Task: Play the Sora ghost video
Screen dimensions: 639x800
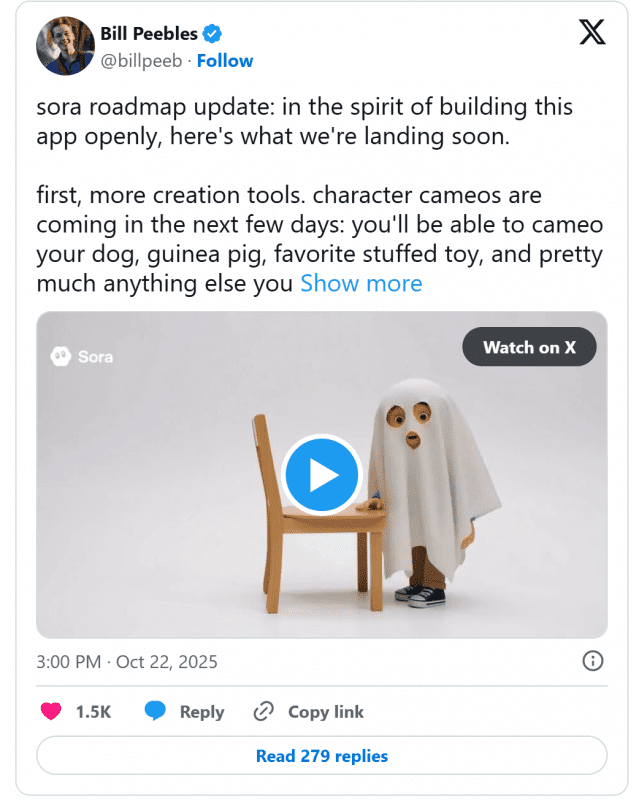Action: 322,474
